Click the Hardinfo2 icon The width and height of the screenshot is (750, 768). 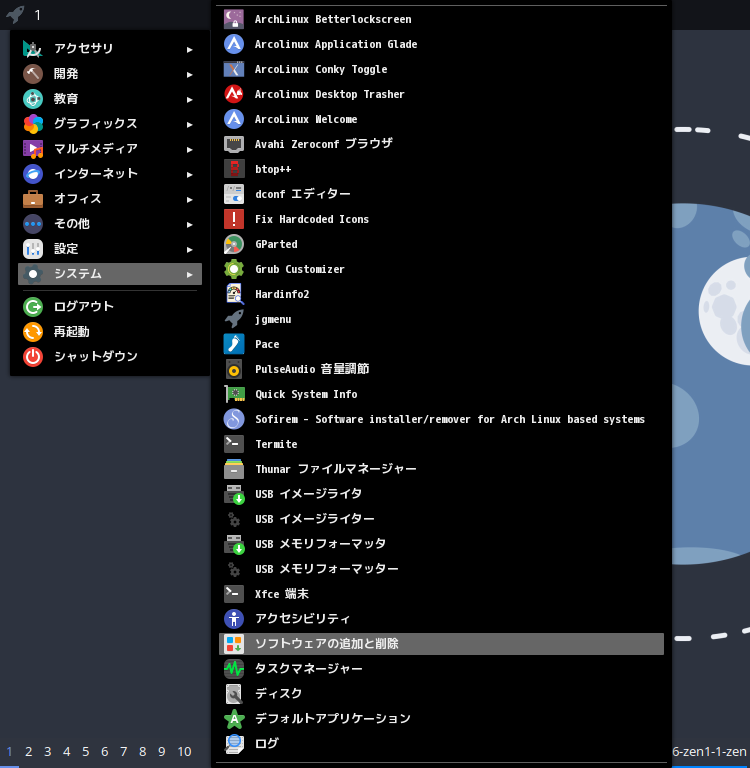pos(234,294)
